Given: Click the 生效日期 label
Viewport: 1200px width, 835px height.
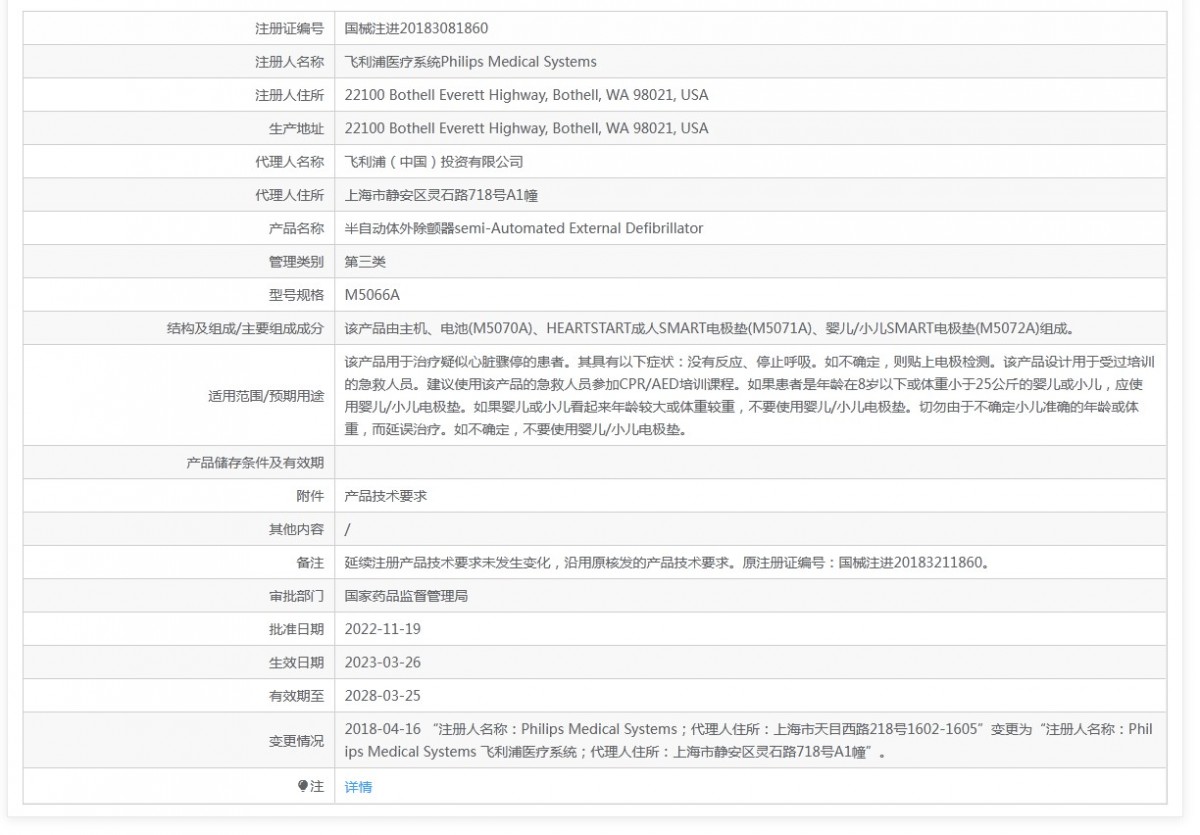Looking at the screenshot, I should coord(297,662).
